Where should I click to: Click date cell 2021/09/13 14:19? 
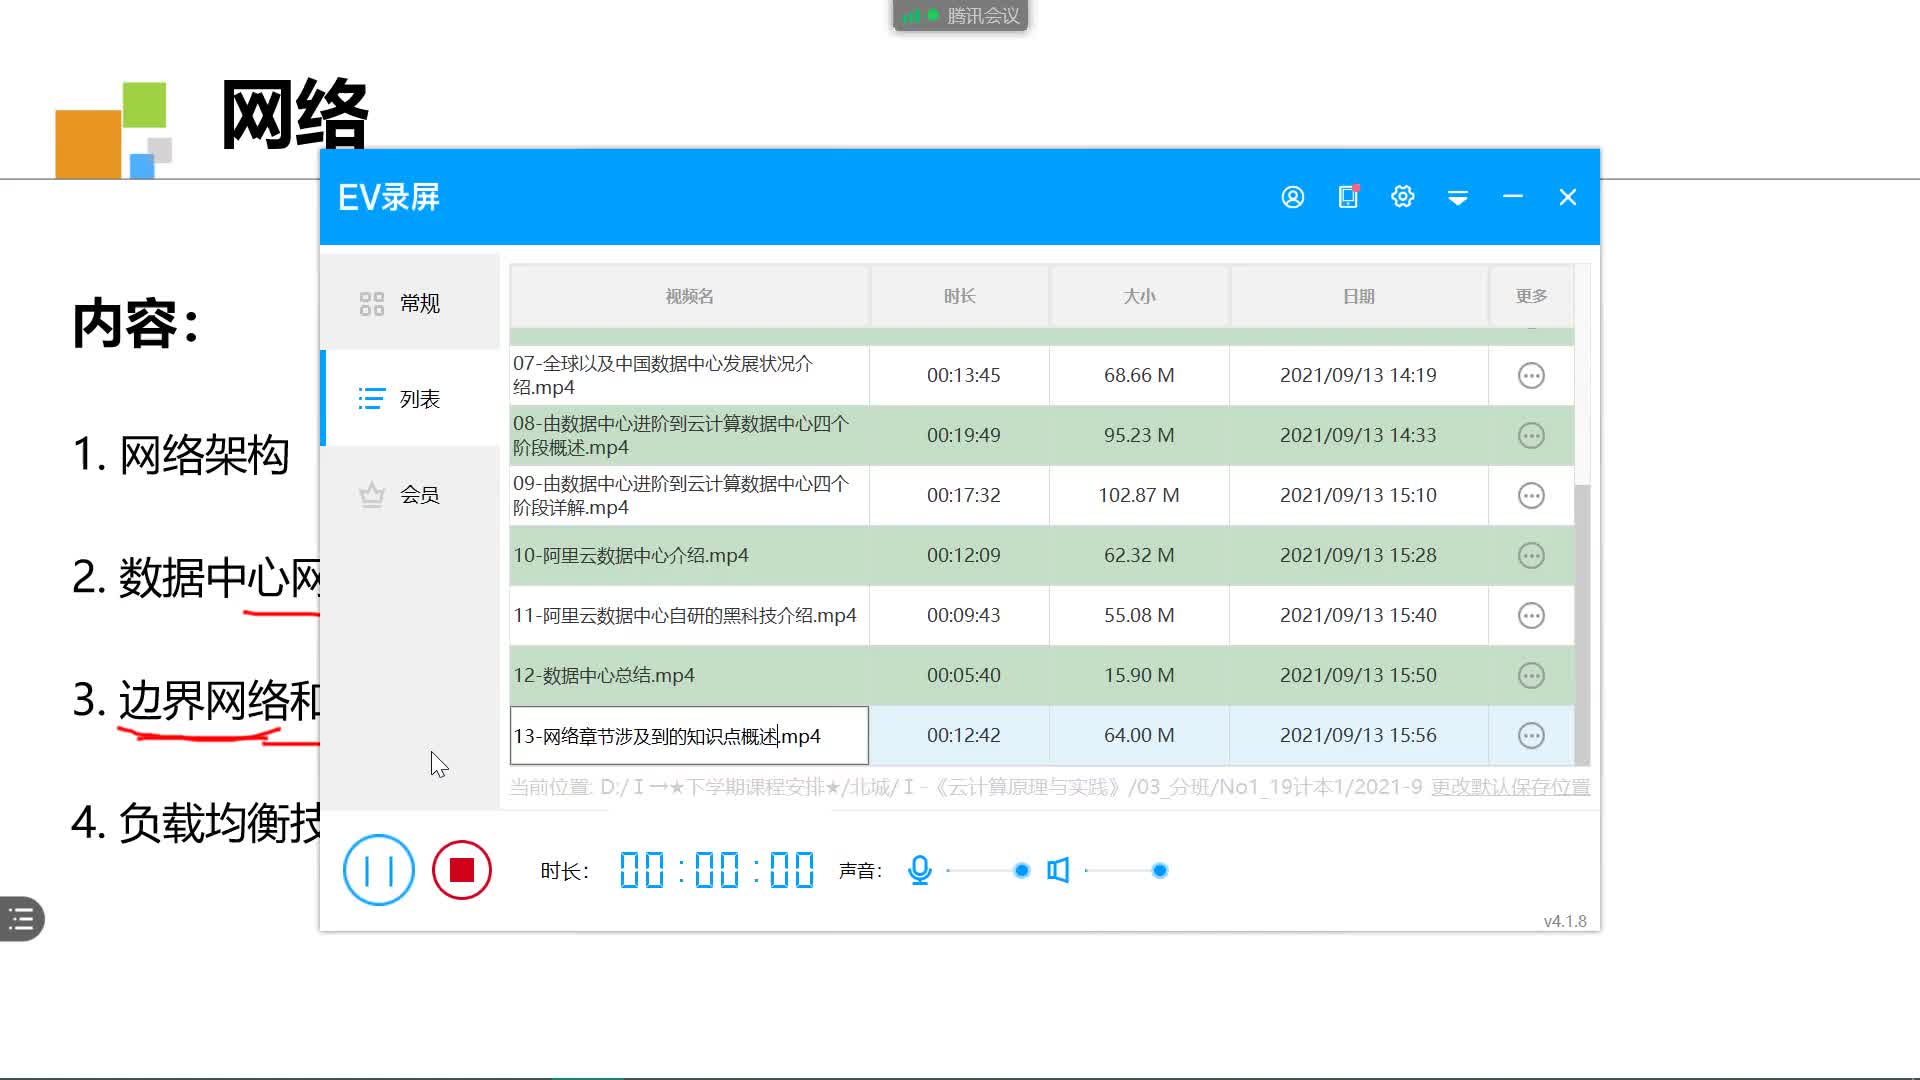(1358, 375)
